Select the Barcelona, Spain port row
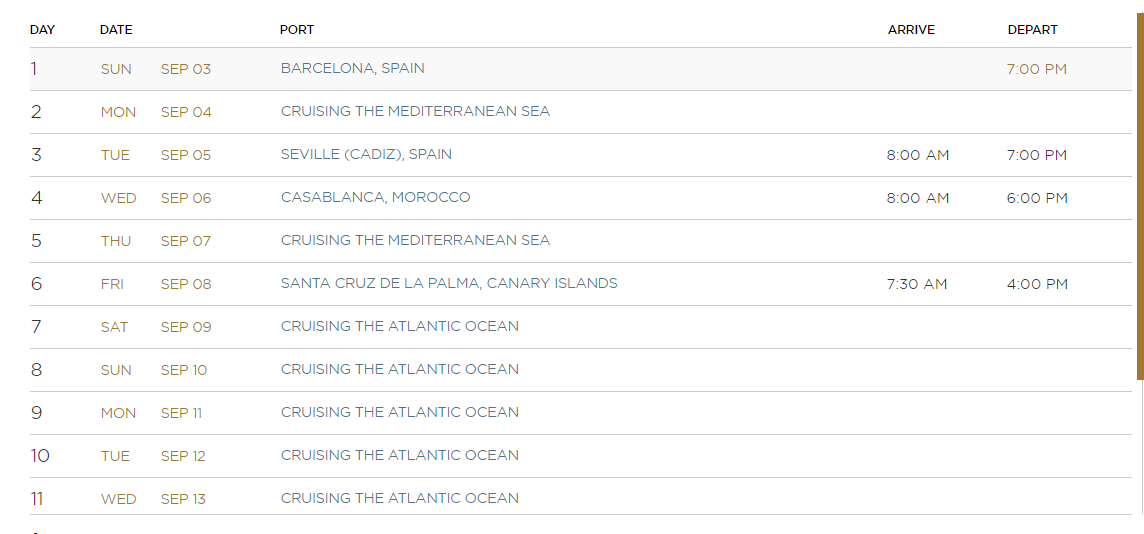The image size is (1144, 534). point(581,69)
